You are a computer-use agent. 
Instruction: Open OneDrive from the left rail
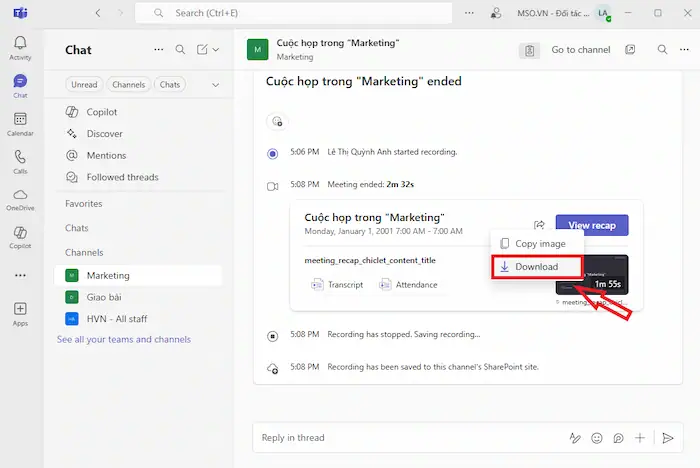tap(20, 199)
